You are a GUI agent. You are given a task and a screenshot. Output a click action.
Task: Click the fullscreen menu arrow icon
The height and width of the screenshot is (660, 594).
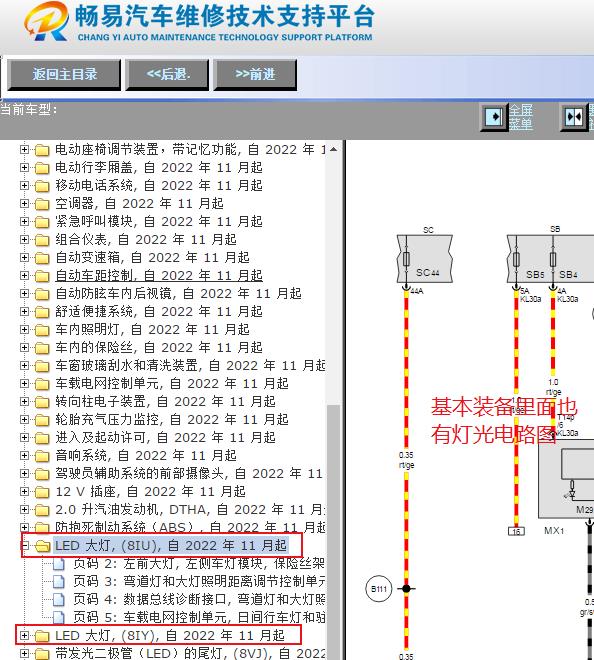tap(494, 116)
